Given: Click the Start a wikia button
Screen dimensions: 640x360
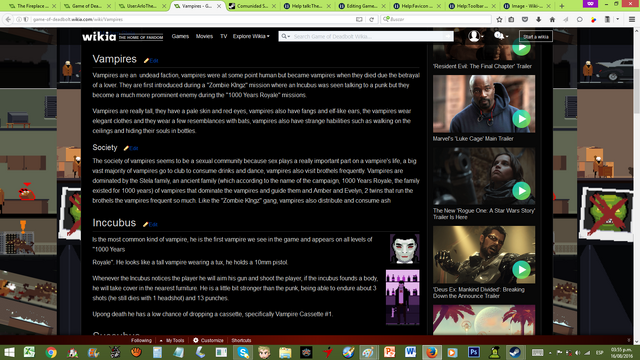Looking at the screenshot, I should 536,36.
